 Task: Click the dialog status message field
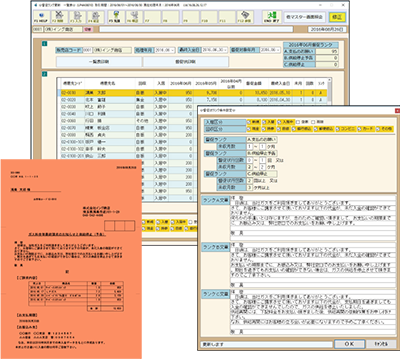coord(266,344)
